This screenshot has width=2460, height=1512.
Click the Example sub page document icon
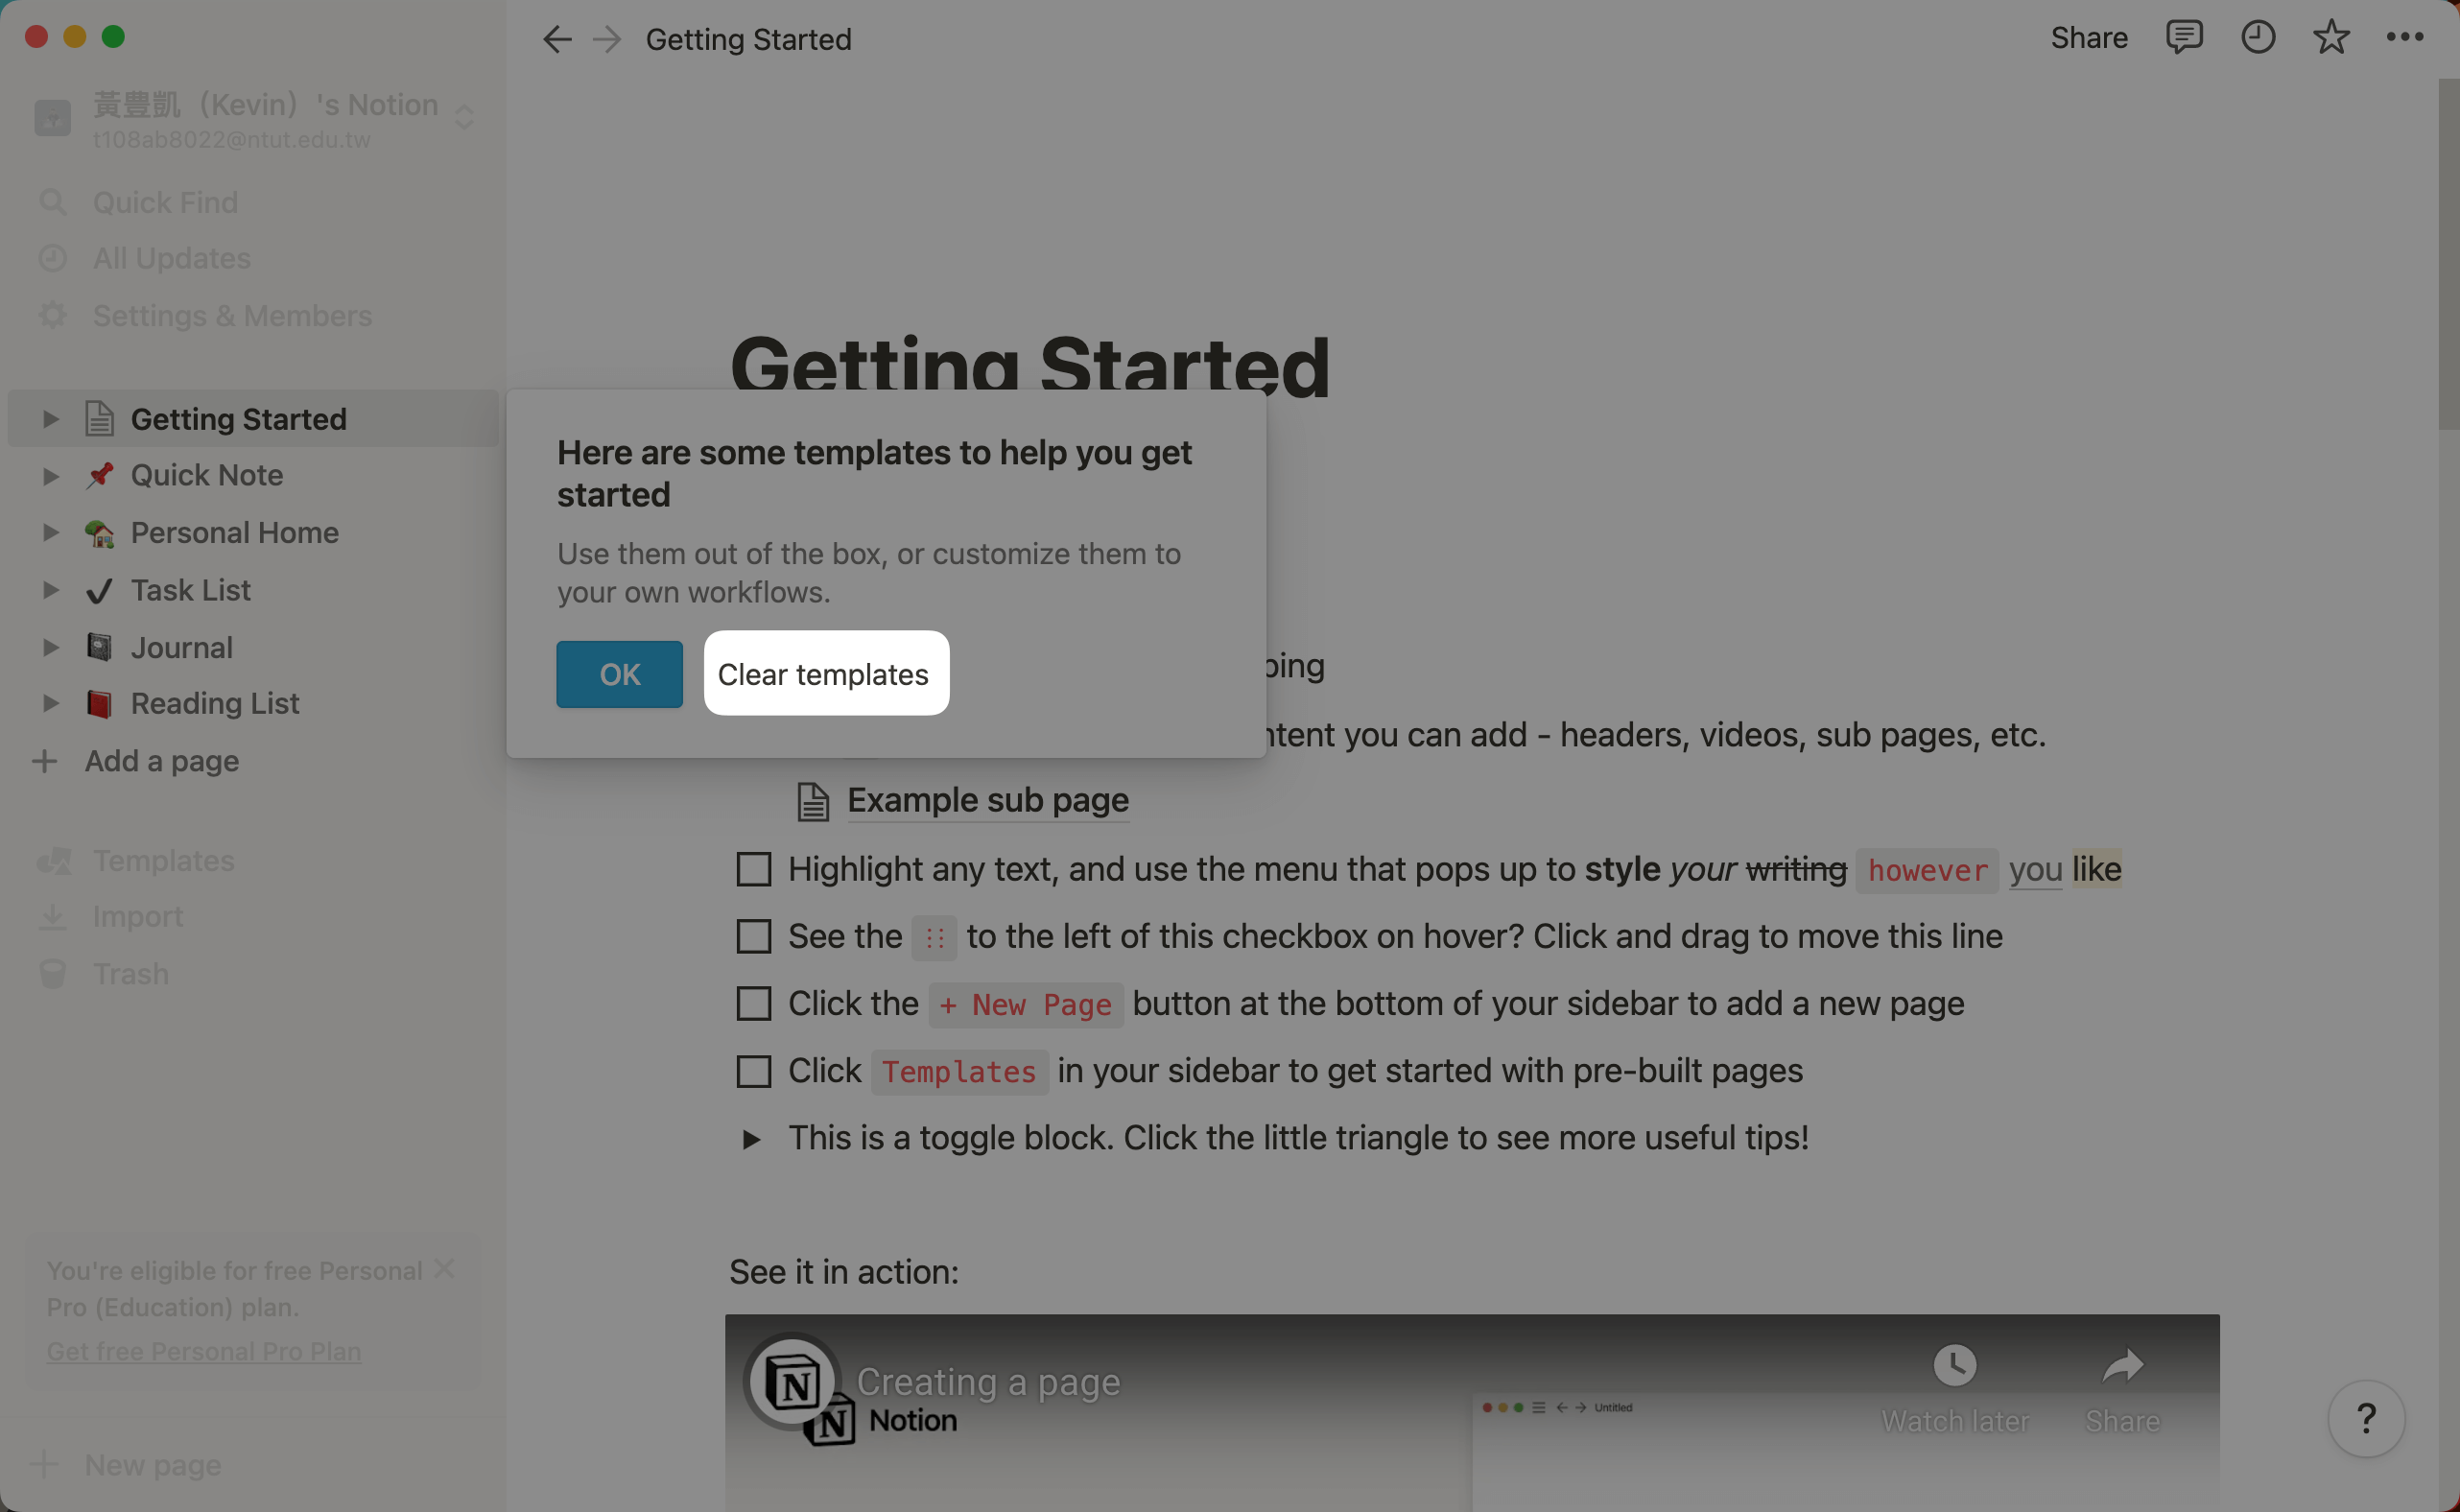(x=813, y=801)
